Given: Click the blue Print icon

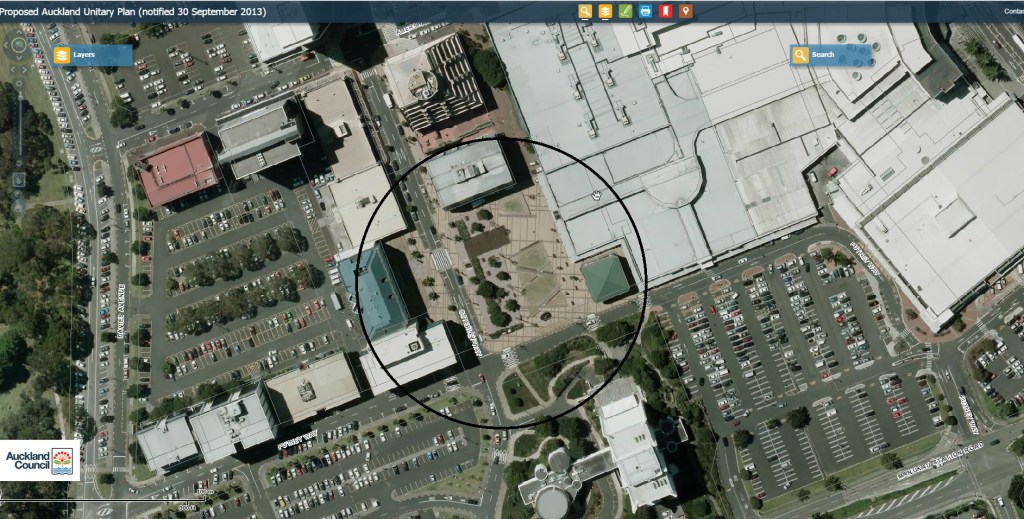Looking at the screenshot, I should point(646,11).
